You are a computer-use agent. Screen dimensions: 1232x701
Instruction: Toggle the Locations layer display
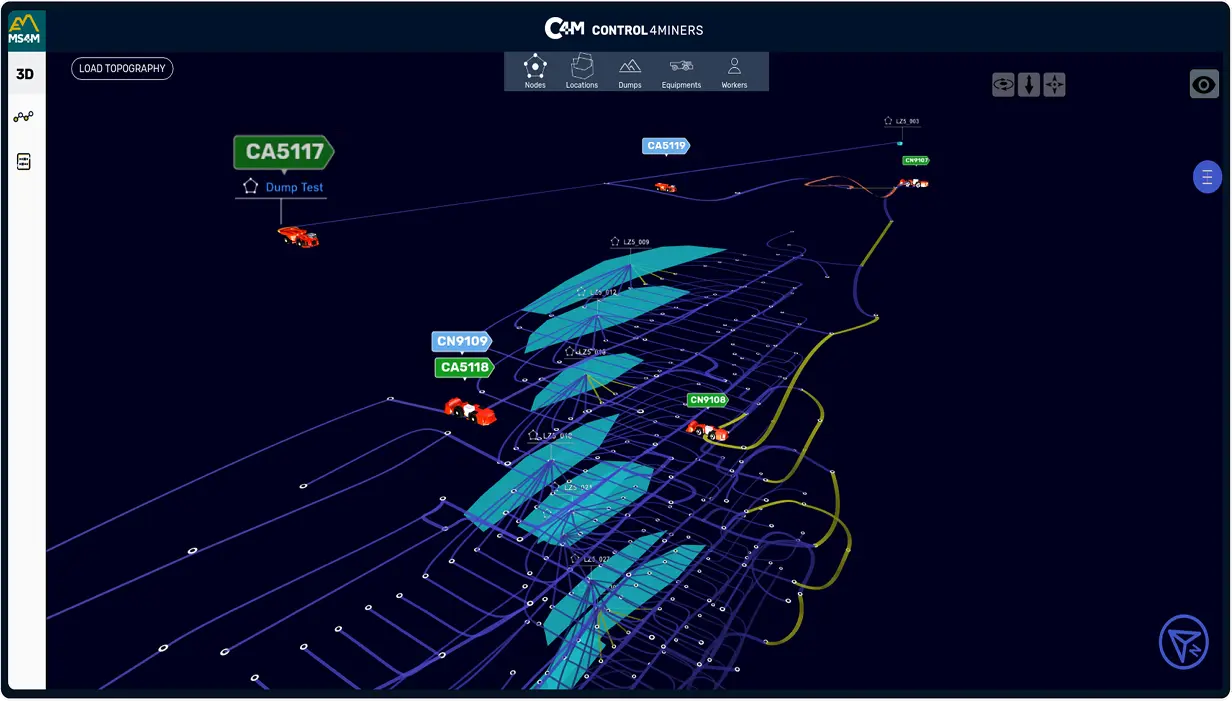coord(581,72)
